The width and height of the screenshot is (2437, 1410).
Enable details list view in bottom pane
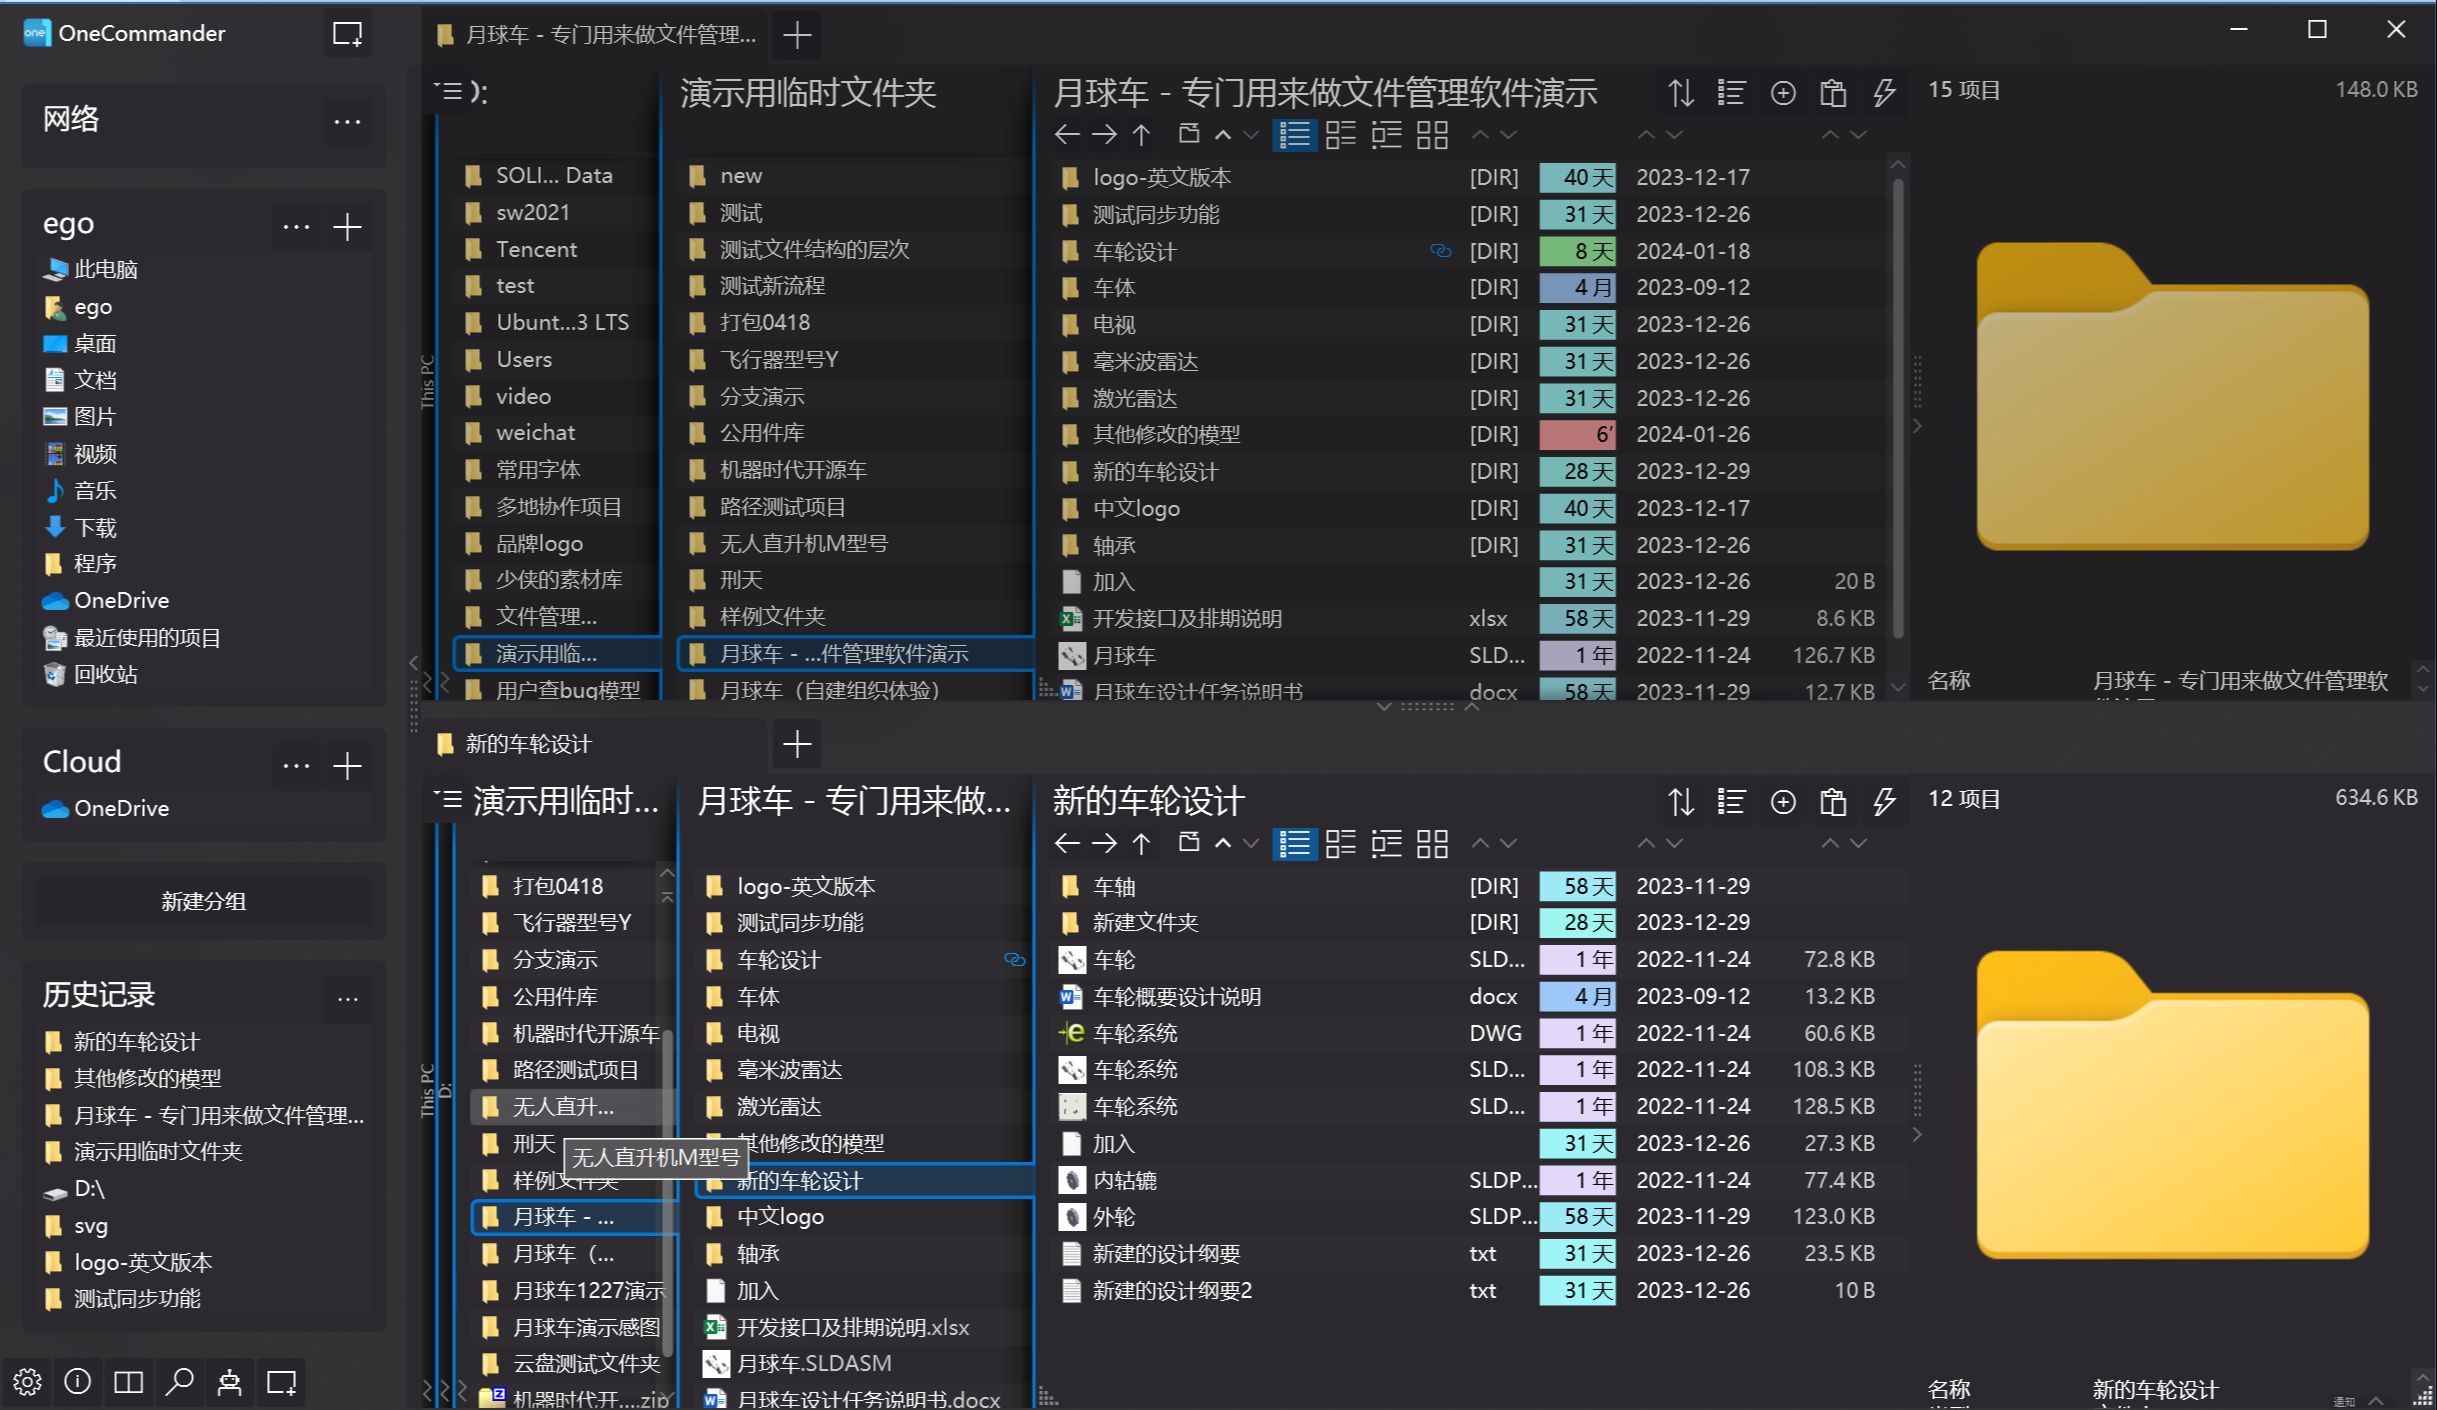[x=1294, y=844]
